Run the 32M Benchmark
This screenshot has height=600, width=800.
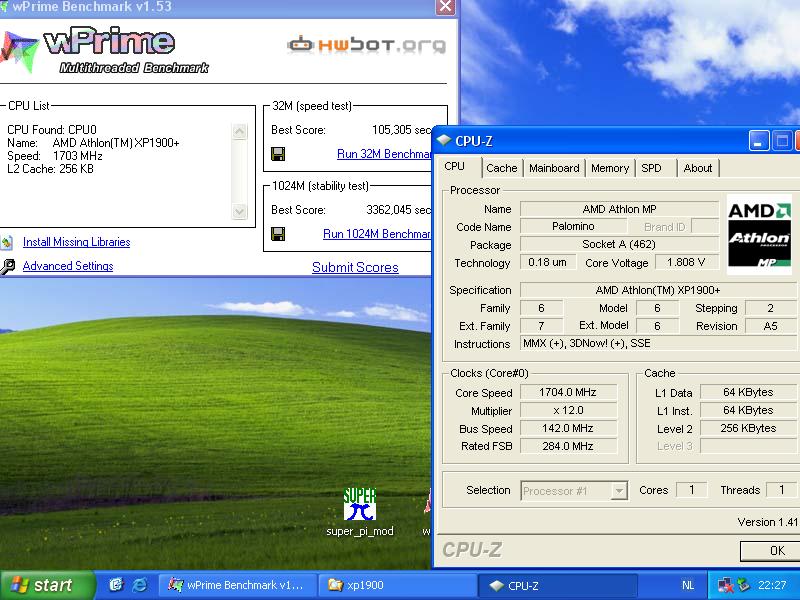click(x=384, y=154)
